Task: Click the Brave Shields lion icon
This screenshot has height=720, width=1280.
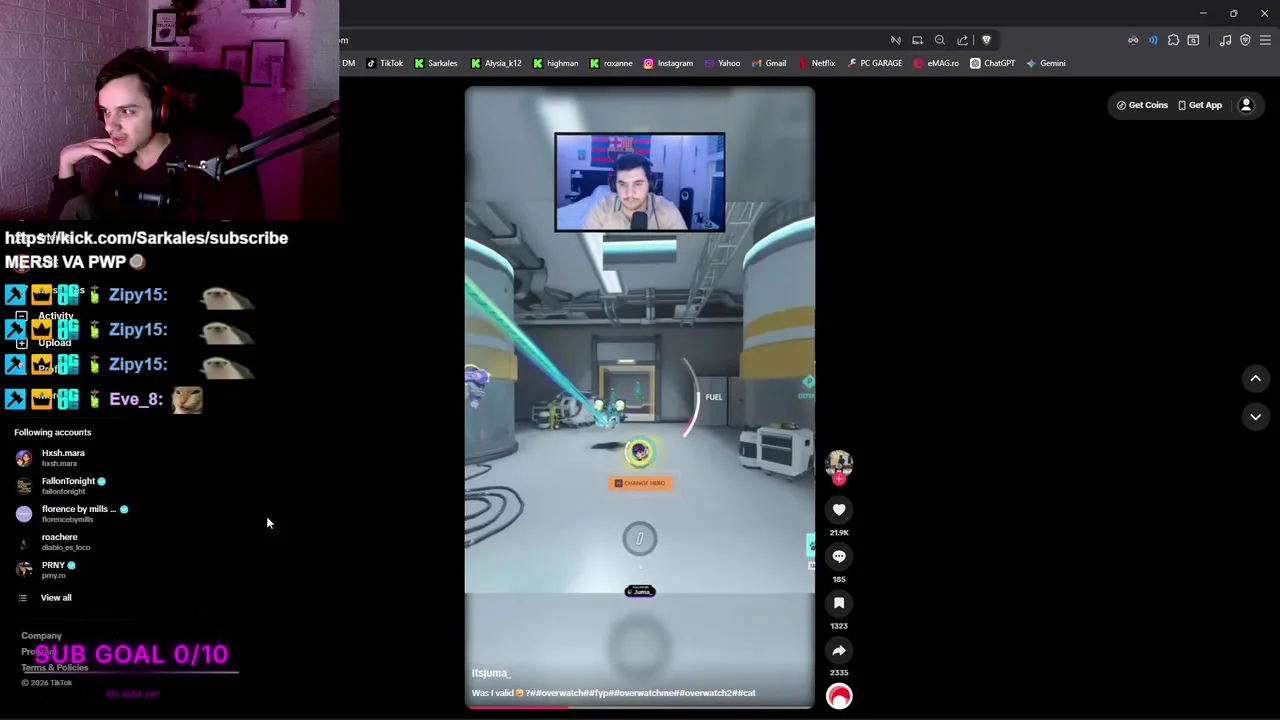Action: pos(986,40)
